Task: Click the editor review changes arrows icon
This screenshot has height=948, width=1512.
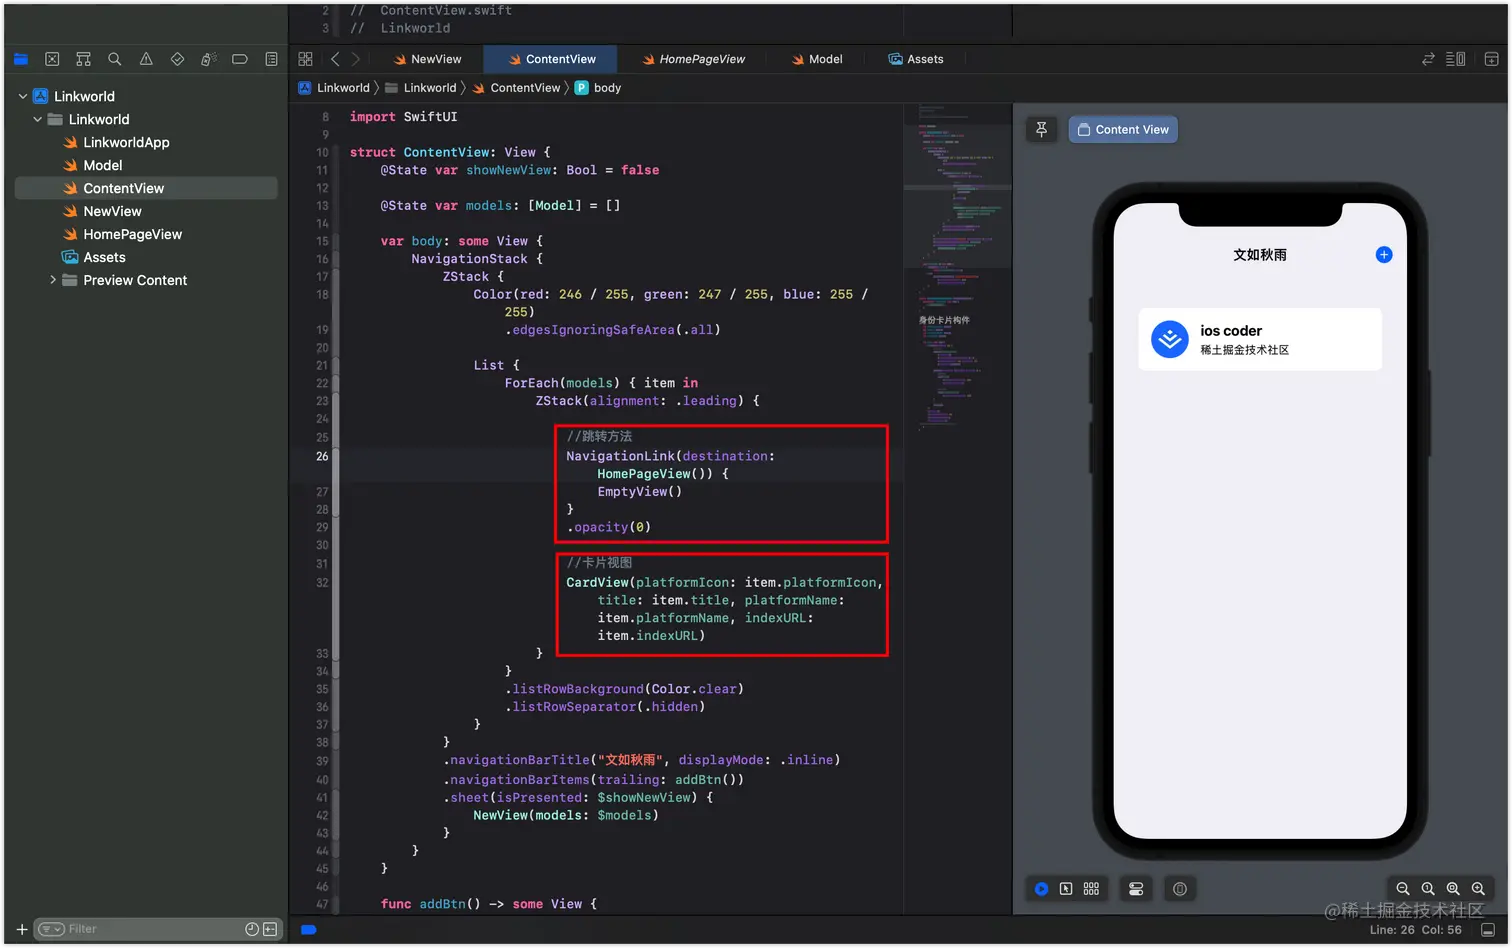Action: [x=1428, y=59]
